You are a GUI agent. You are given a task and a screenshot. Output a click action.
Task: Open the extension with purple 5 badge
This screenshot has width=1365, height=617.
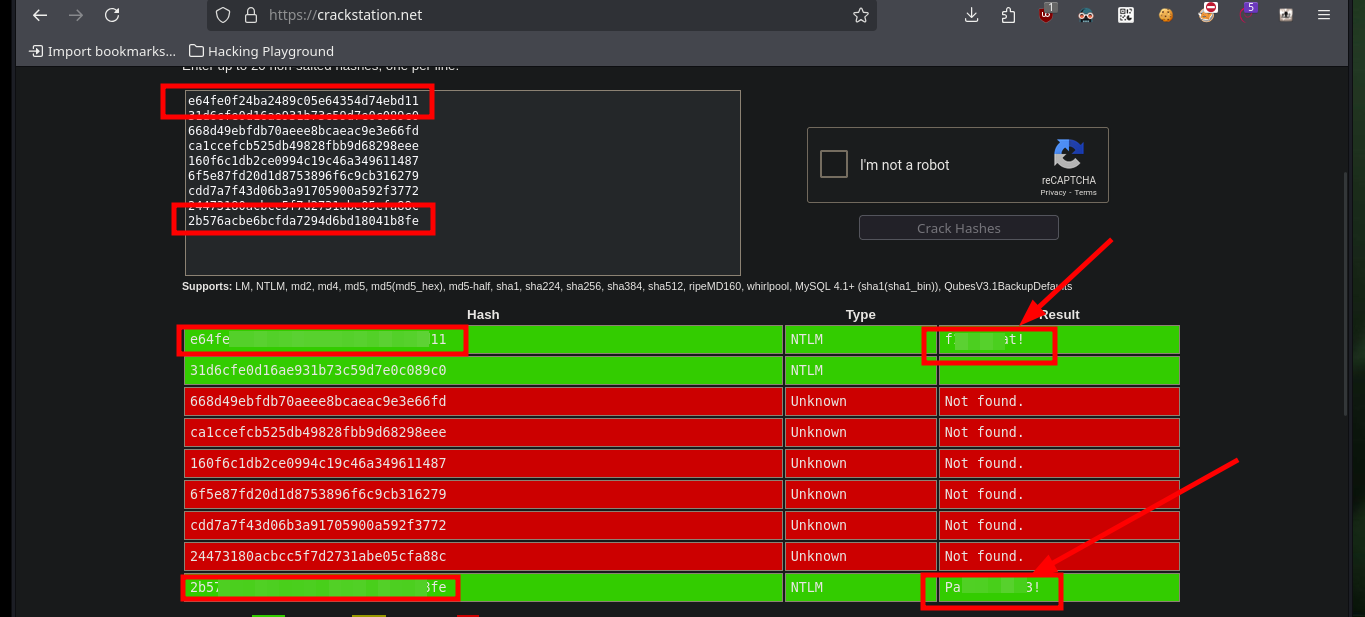(1247, 13)
